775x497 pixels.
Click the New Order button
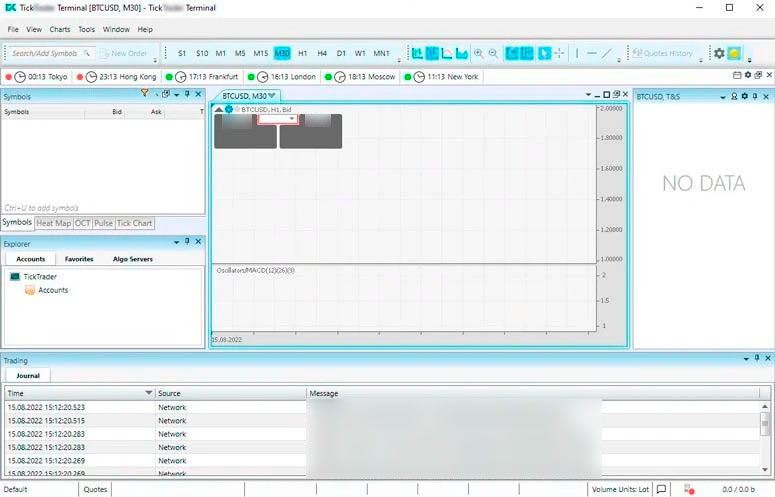pos(124,53)
